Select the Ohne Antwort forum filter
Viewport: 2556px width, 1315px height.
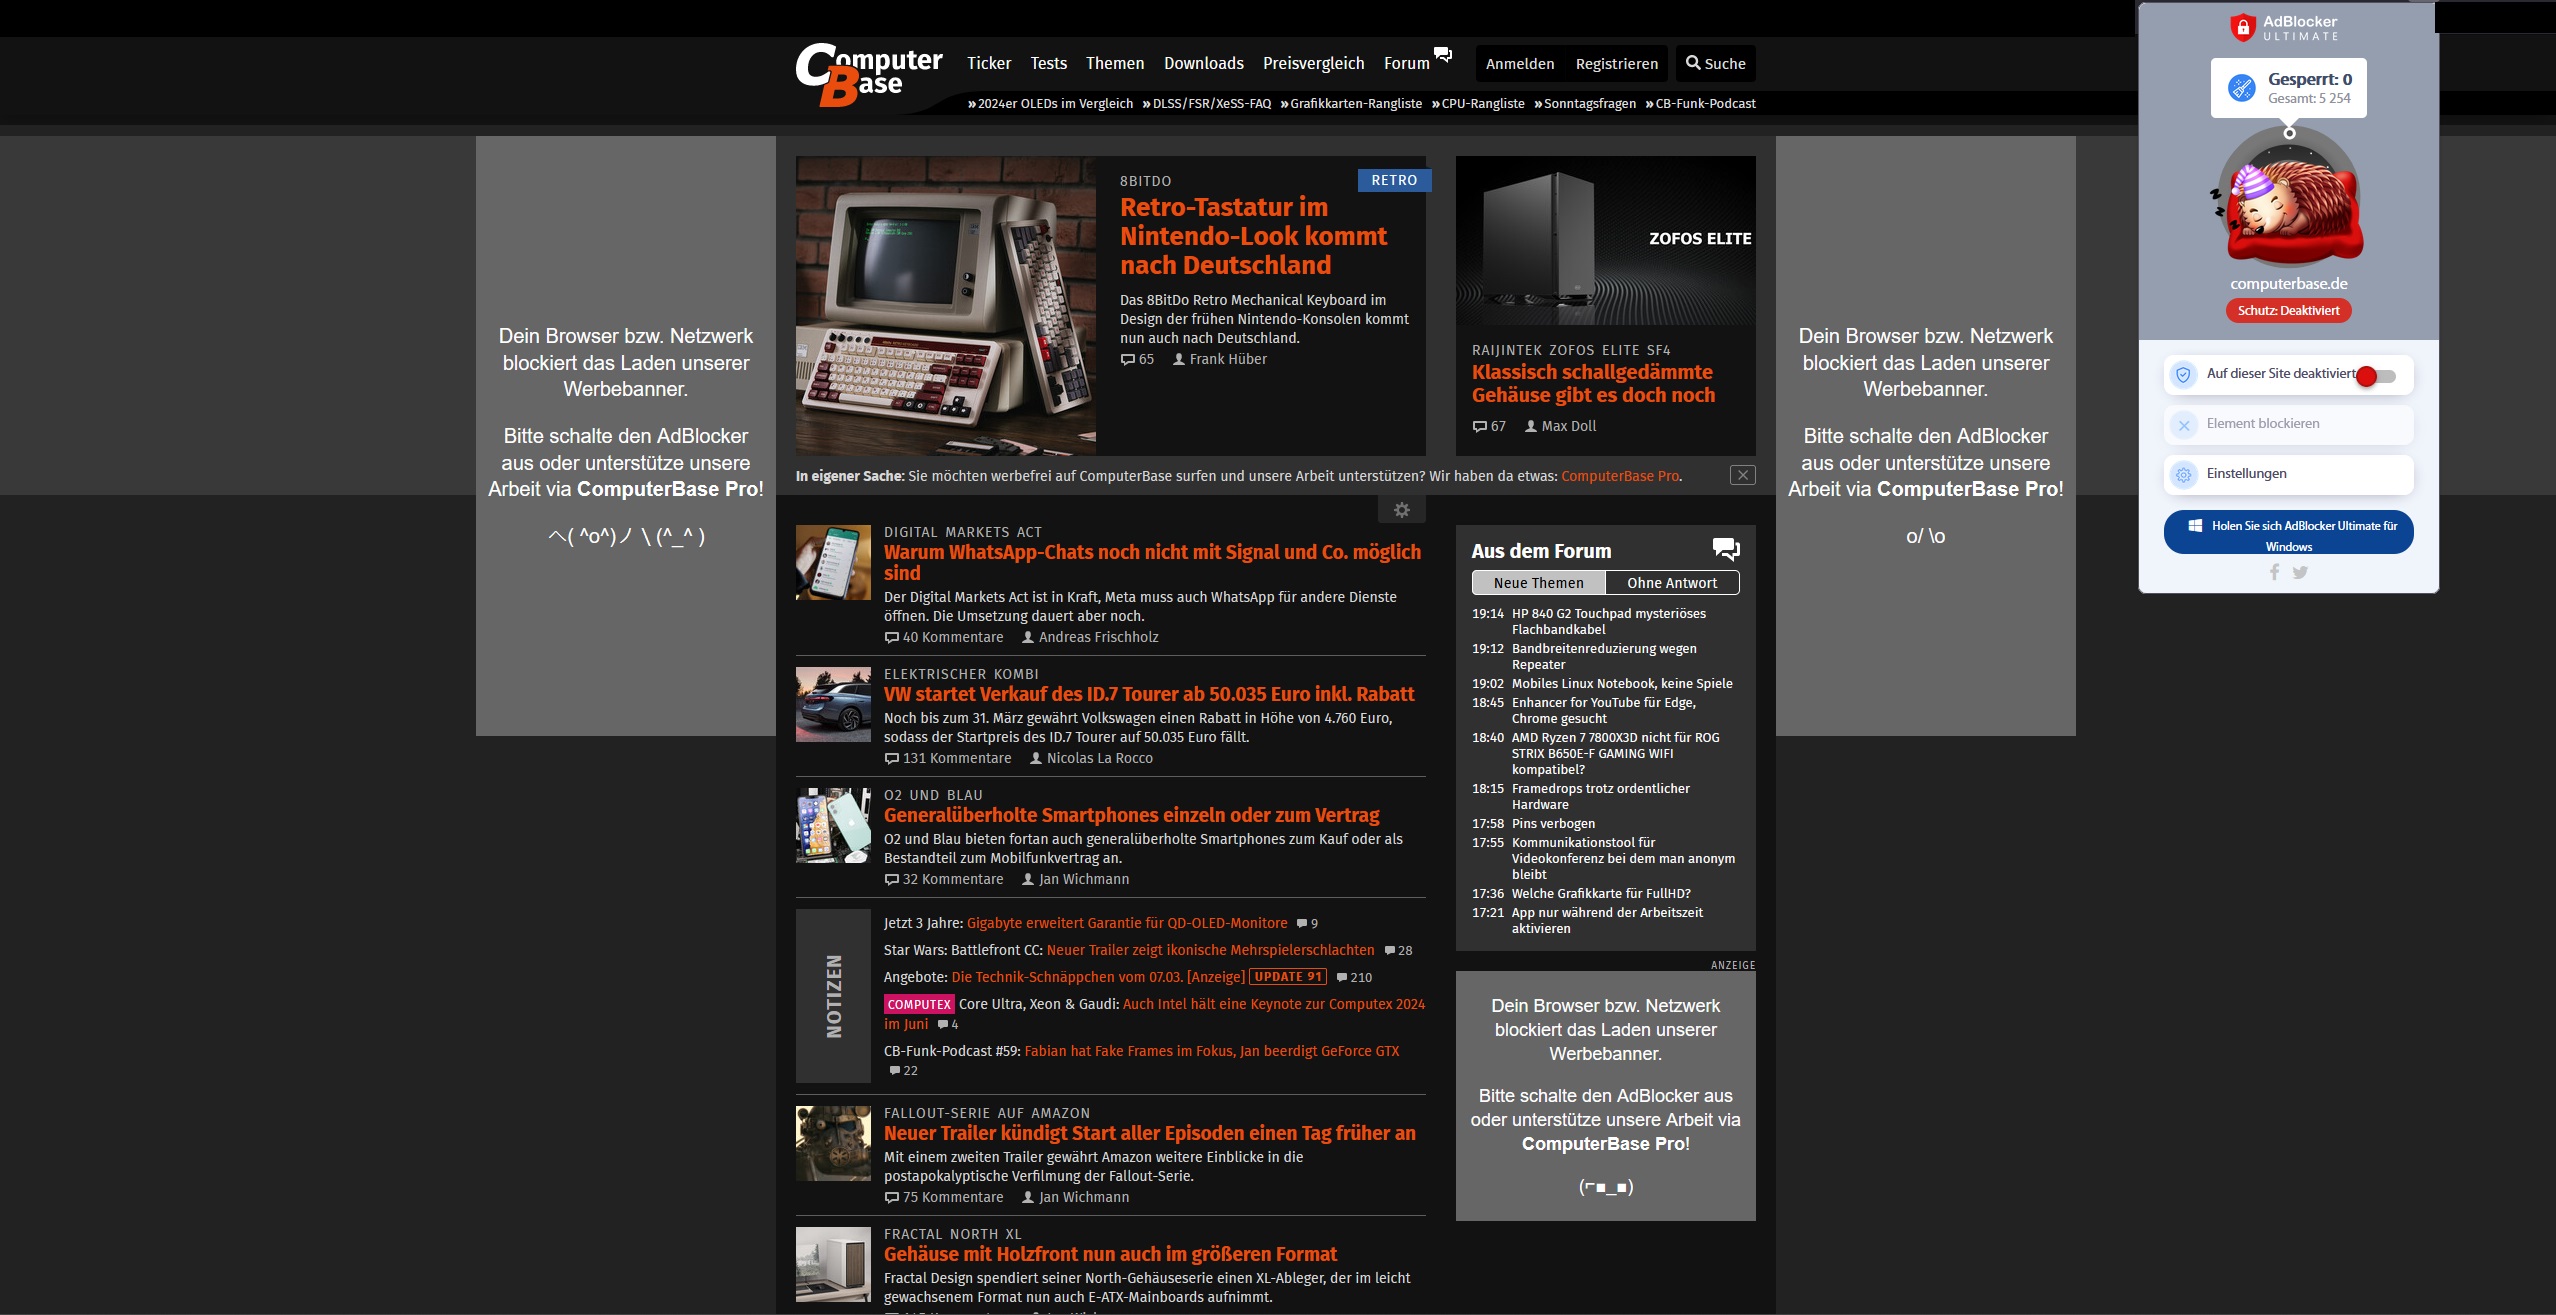1671,583
